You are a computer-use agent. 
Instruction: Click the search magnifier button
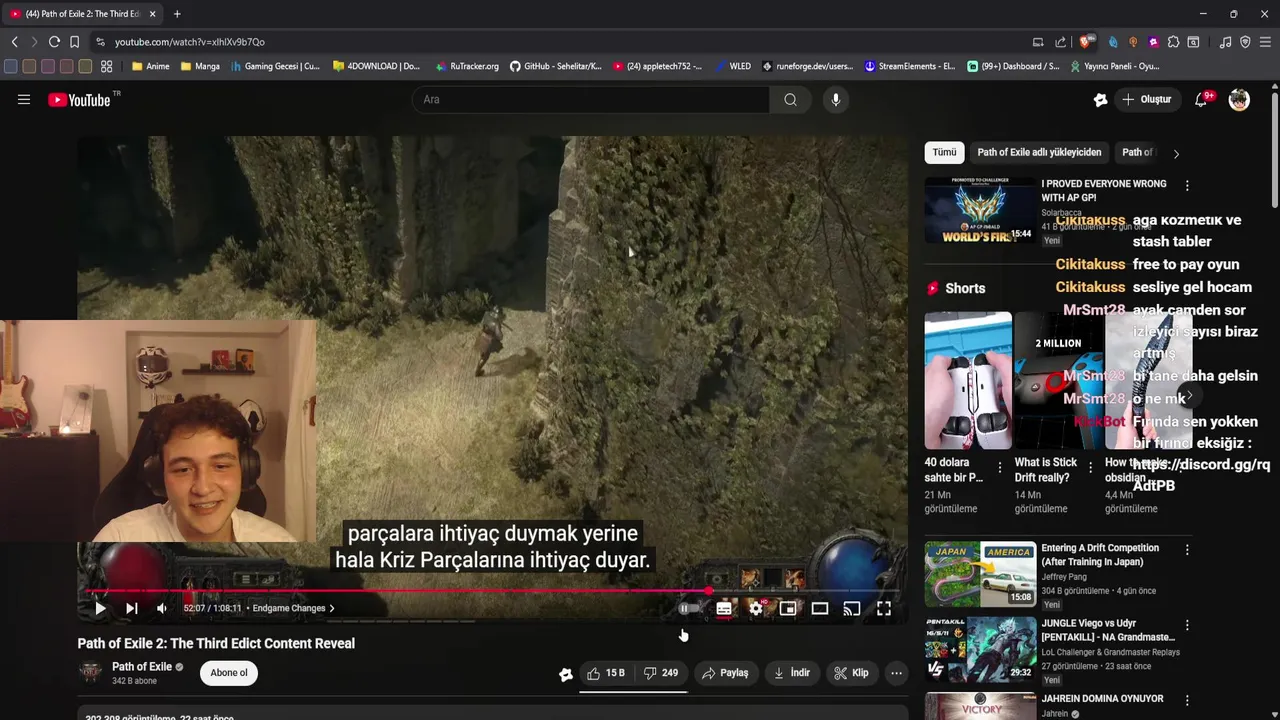point(791,99)
